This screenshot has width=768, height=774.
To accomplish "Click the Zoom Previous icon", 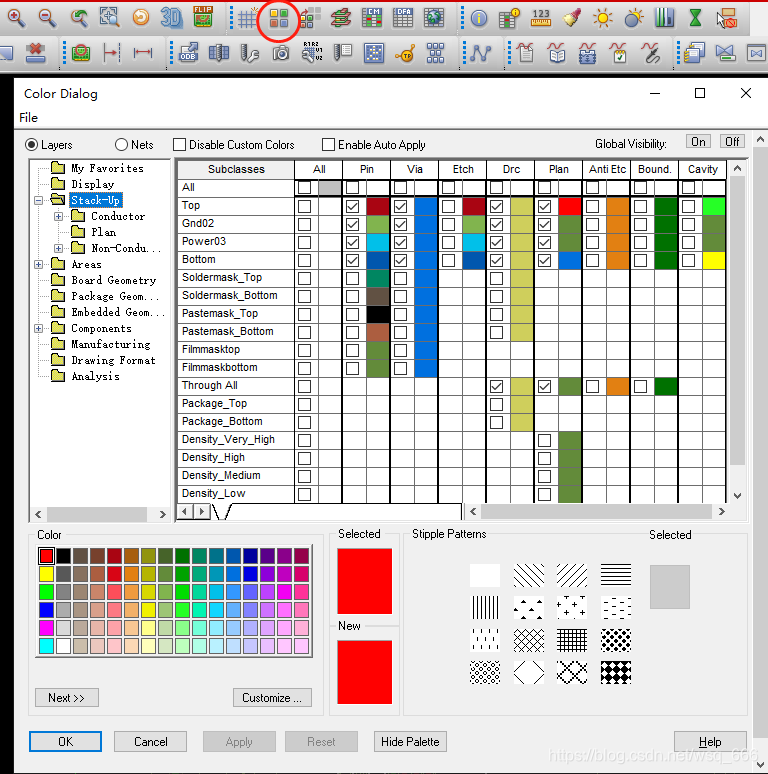I will coord(78,18).
